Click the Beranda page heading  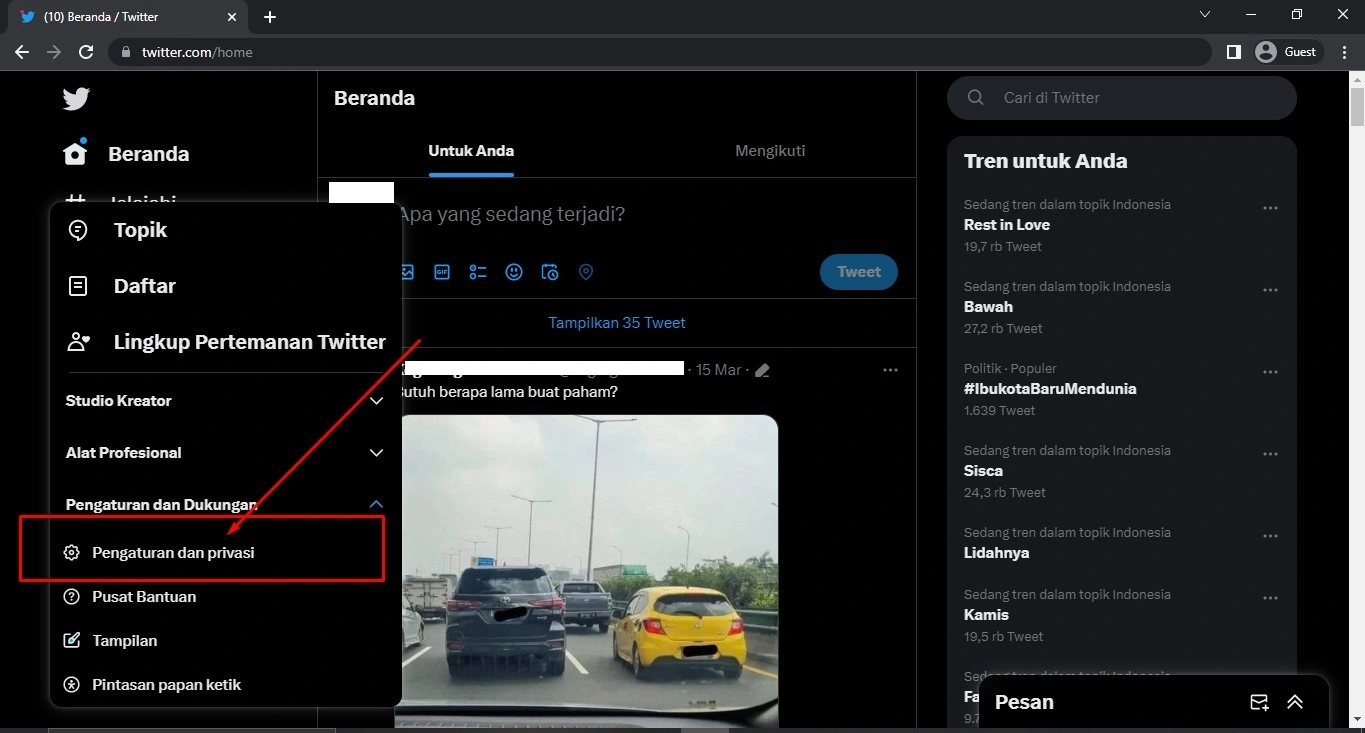[x=374, y=98]
